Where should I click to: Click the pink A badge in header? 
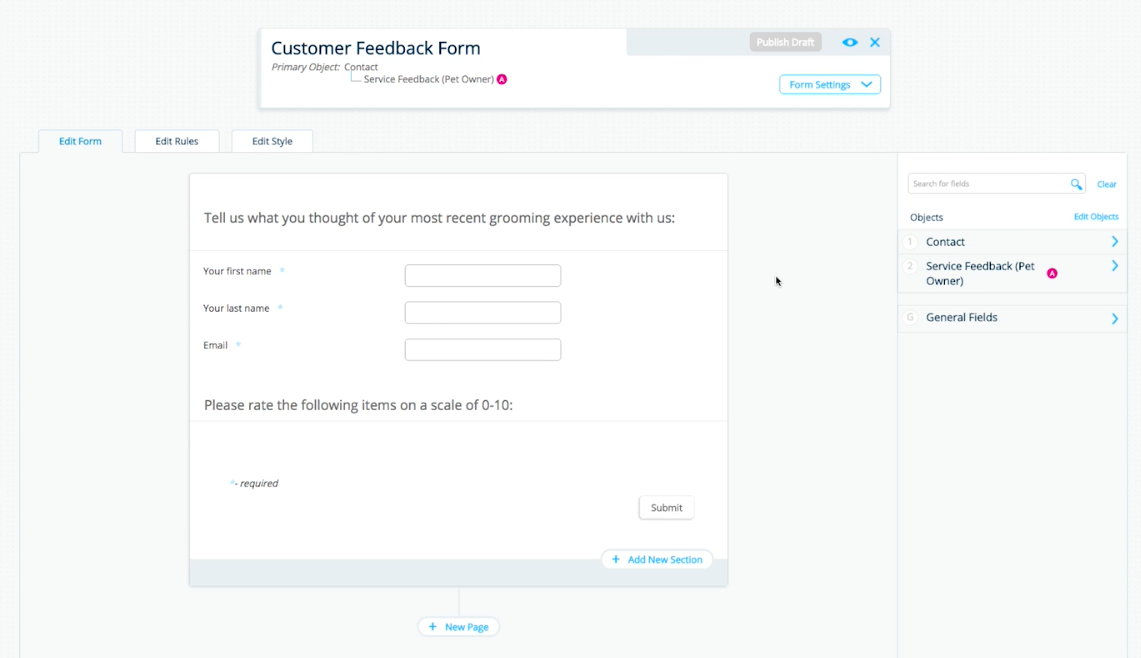tap(502, 79)
